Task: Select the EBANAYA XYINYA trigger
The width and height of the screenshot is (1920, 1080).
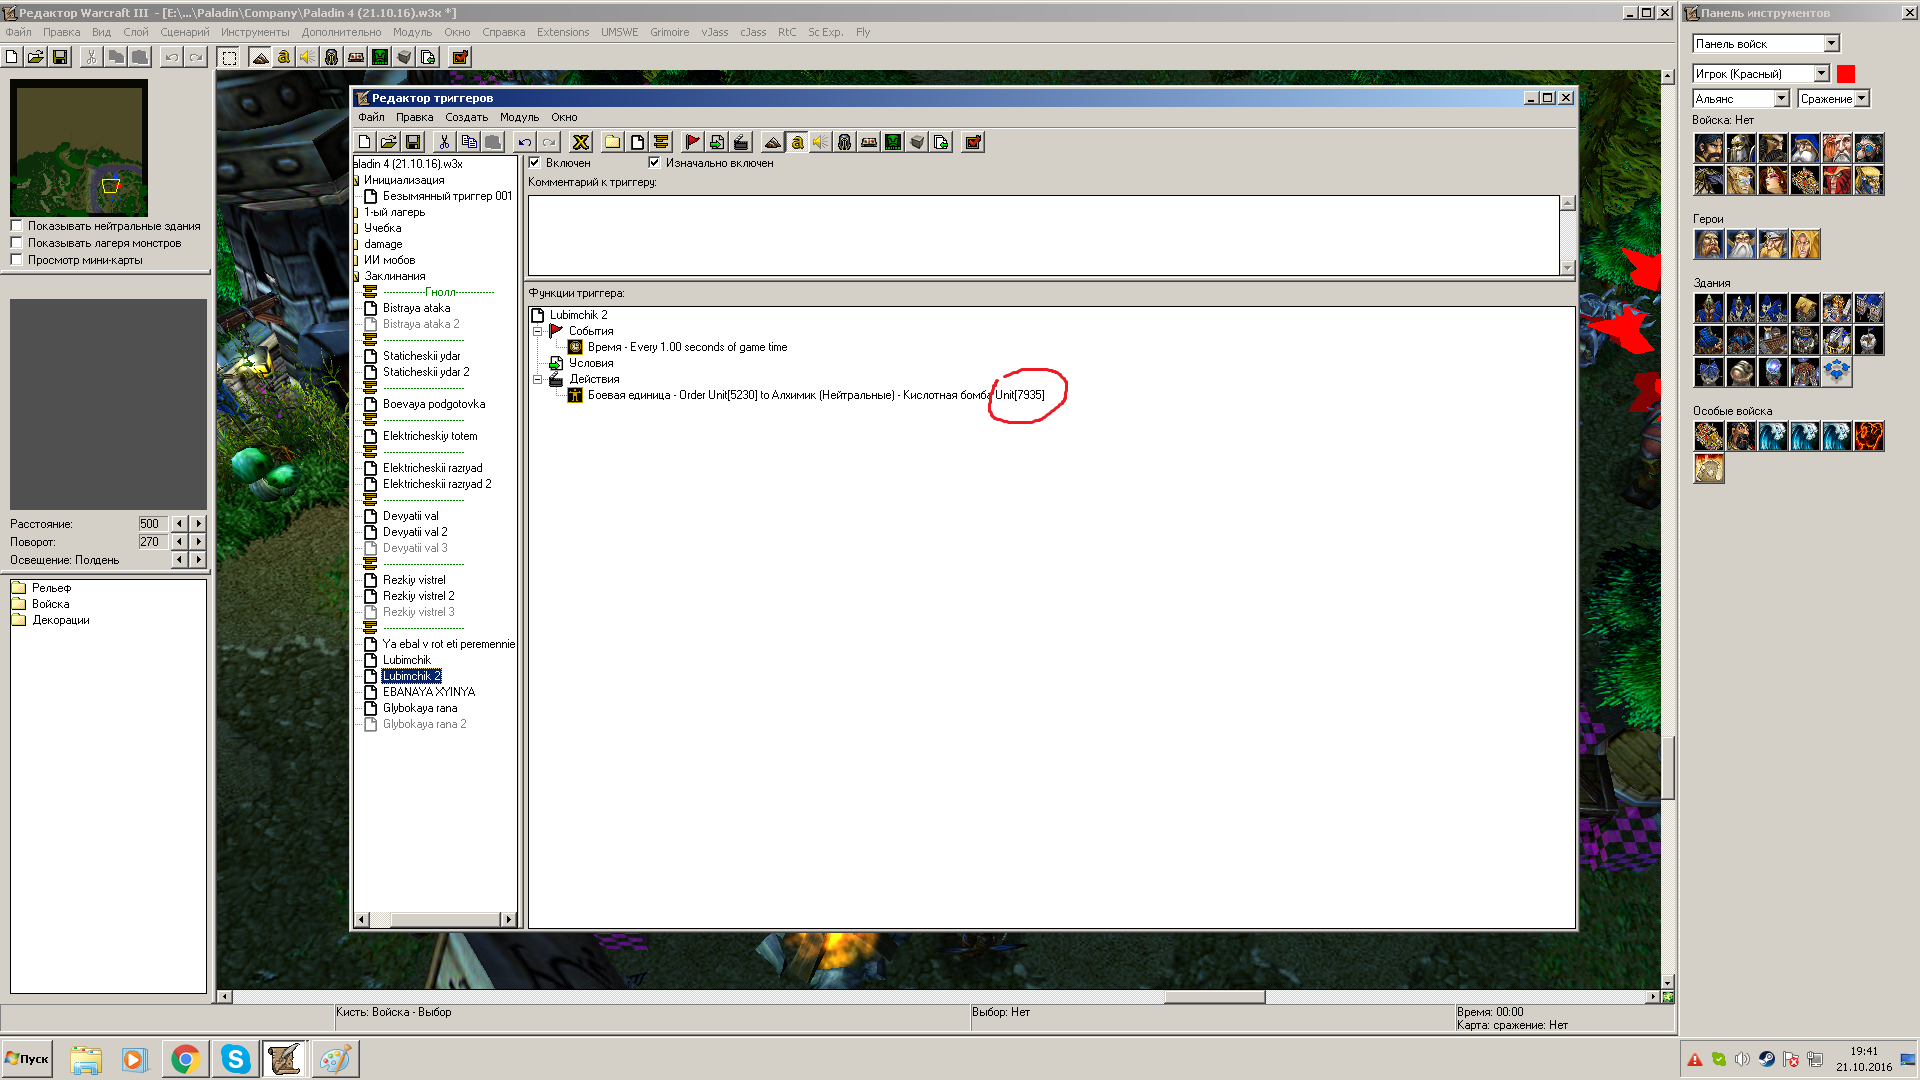Action: click(429, 692)
